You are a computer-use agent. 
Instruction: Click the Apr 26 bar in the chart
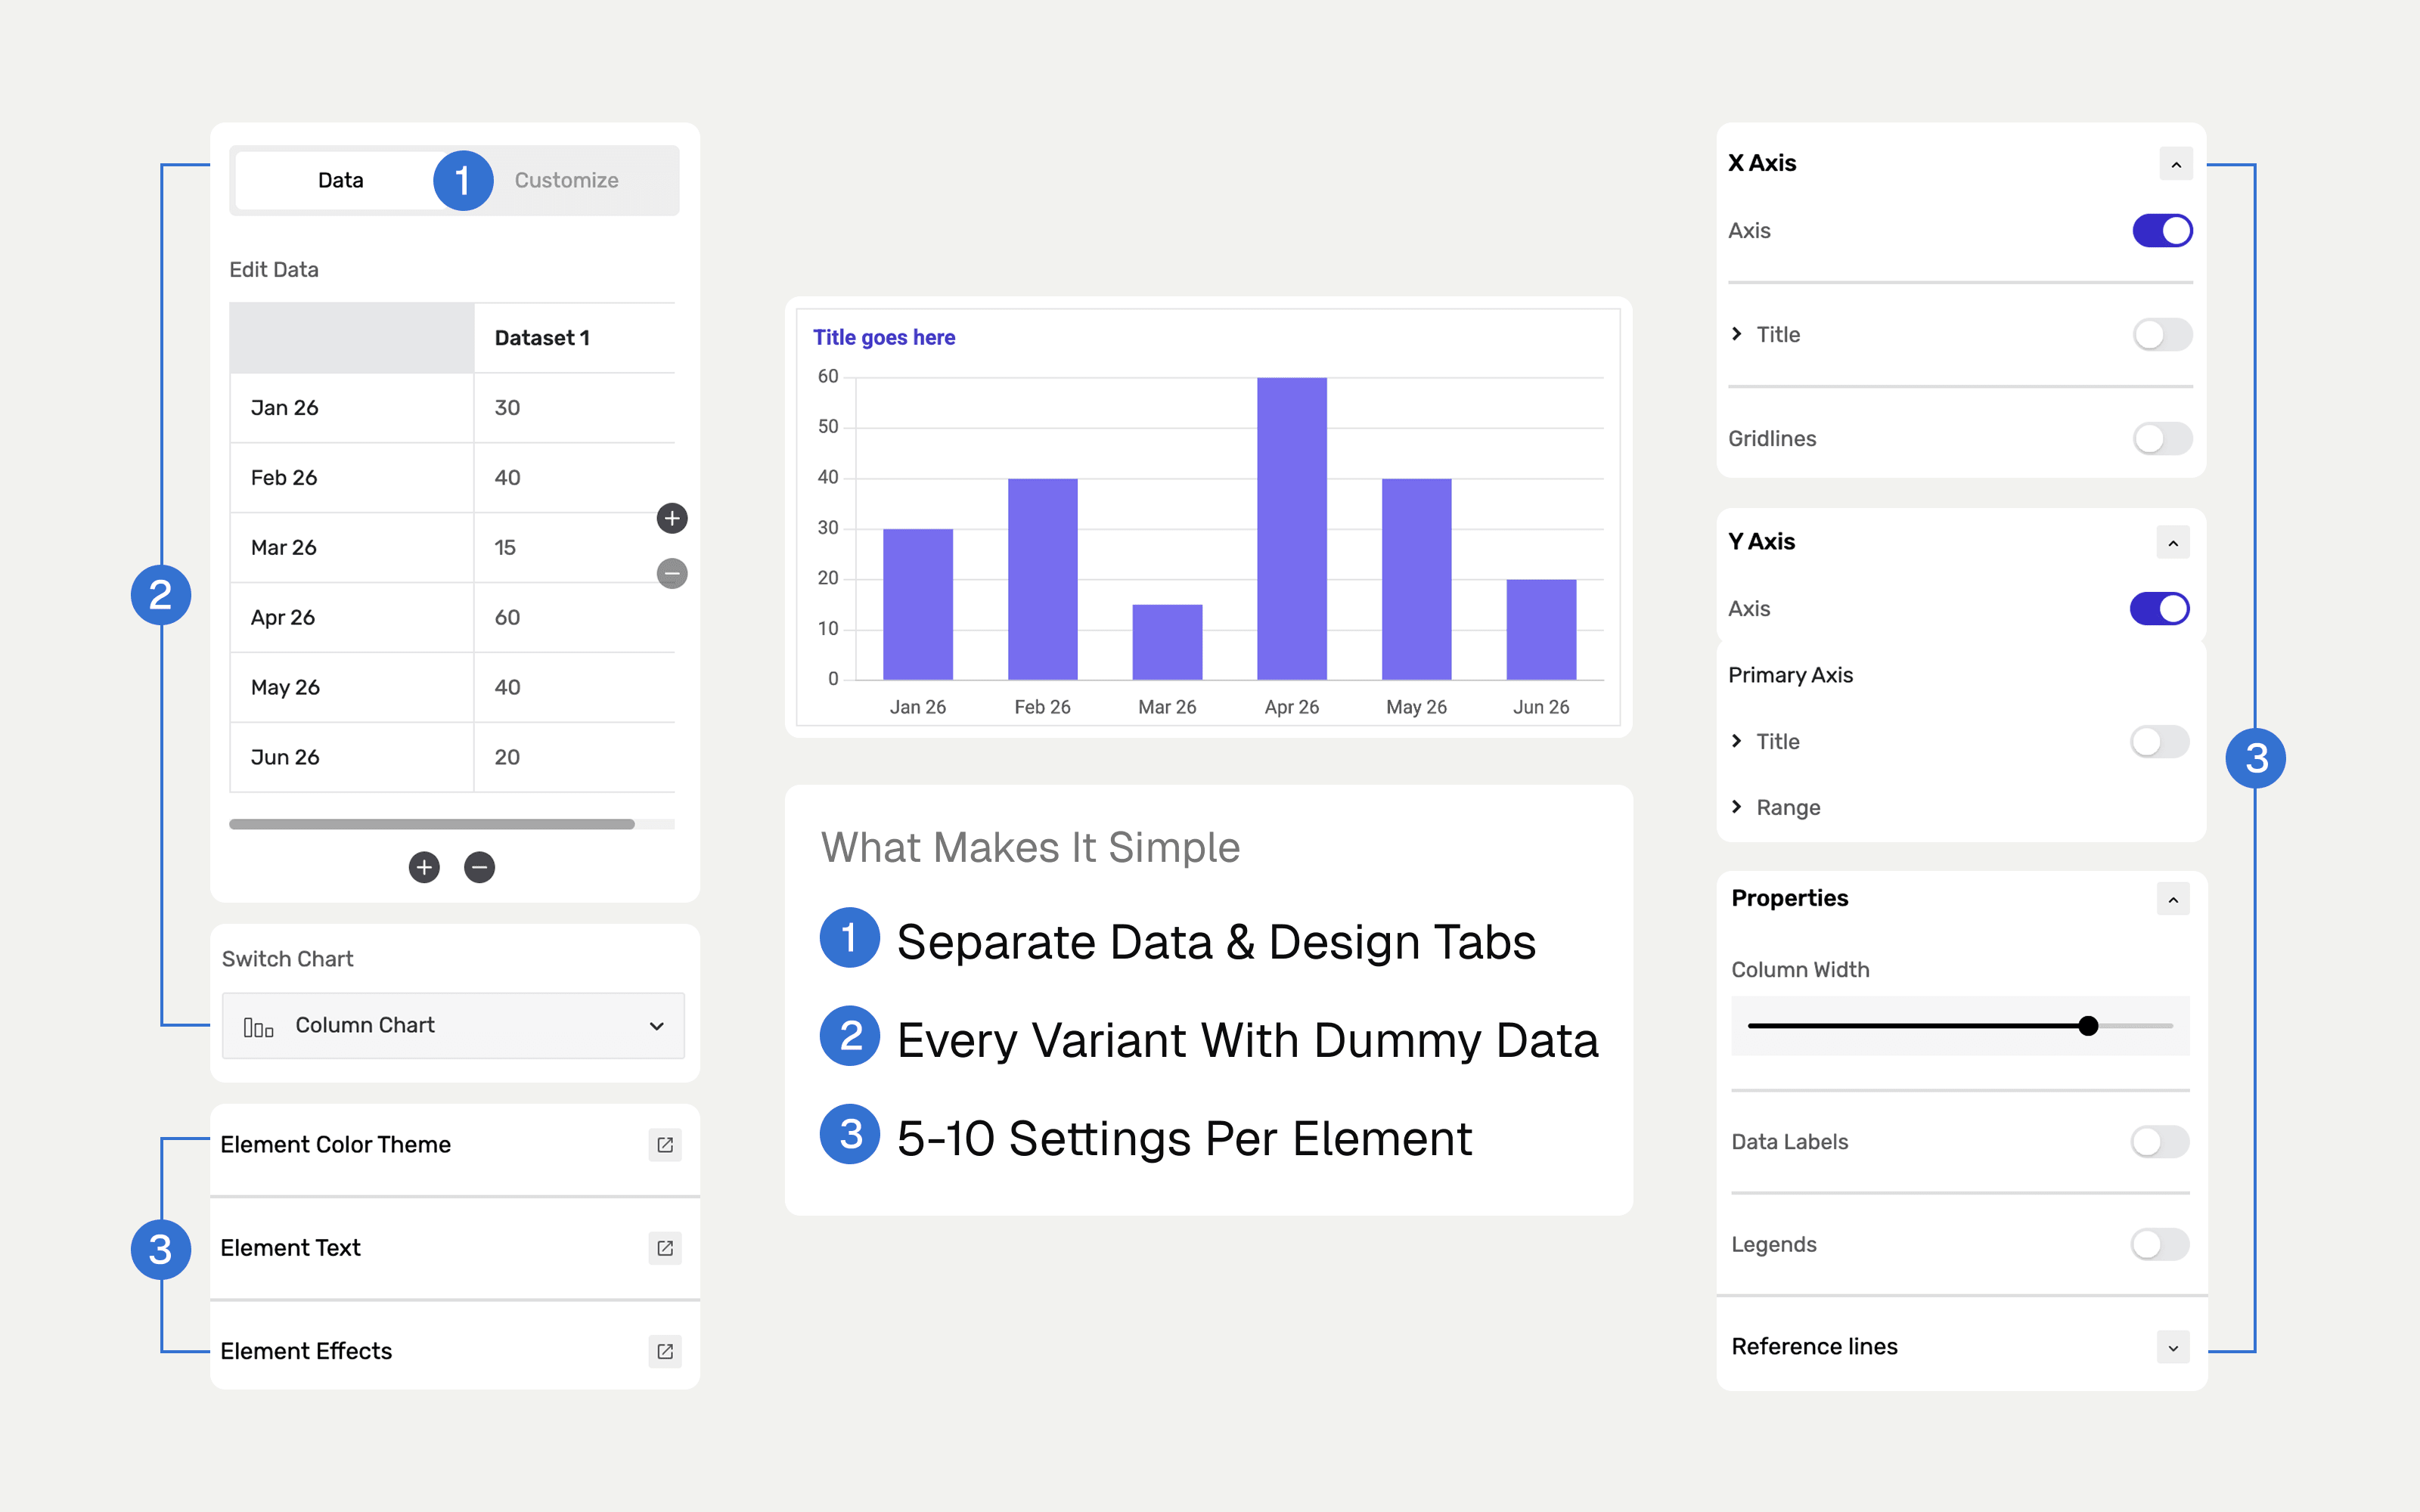[1292, 528]
